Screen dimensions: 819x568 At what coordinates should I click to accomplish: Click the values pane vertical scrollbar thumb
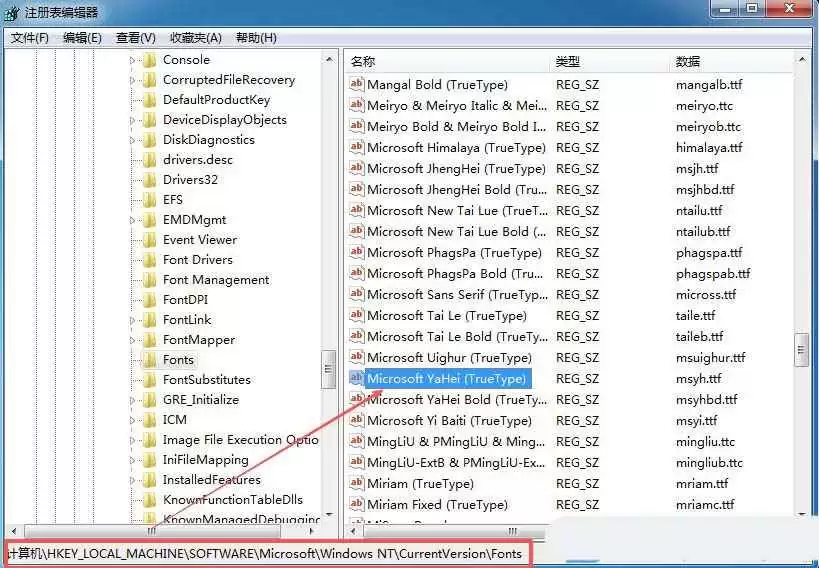click(x=801, y=350)
